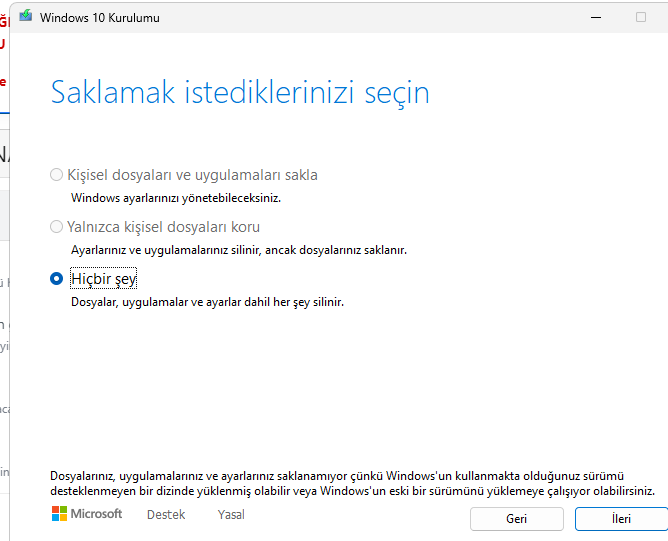Screen dimensions: 668x541
Task: Click the 'Saklamak istediklerinizi seçin' heading
Action: pyautogui.click(x=240, y=93)
